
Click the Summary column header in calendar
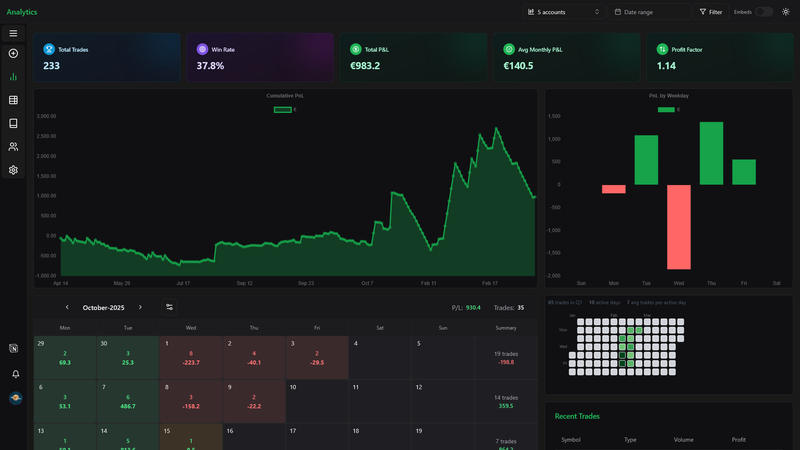tap(506, 328)
